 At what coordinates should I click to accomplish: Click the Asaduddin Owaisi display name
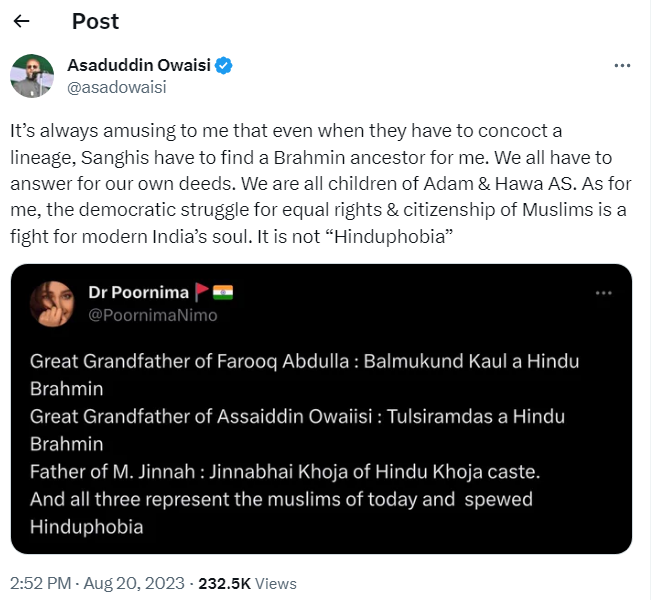(139, 66)
